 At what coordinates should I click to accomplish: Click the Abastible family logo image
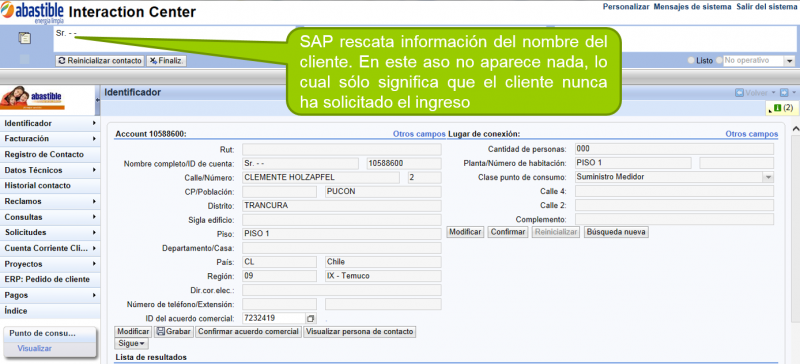(x=33, y=98)
